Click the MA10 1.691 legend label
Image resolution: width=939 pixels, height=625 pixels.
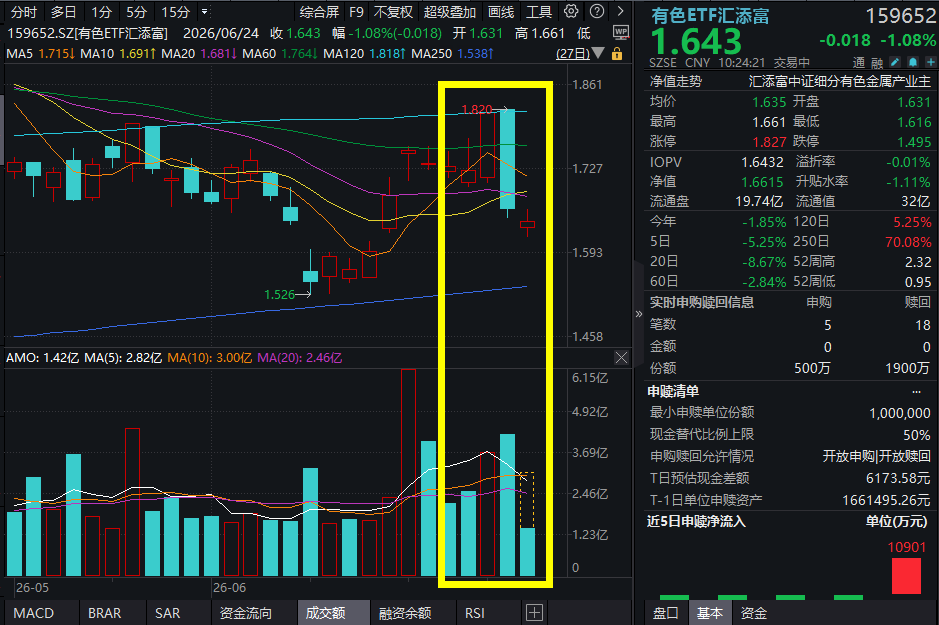pos(118,54)
